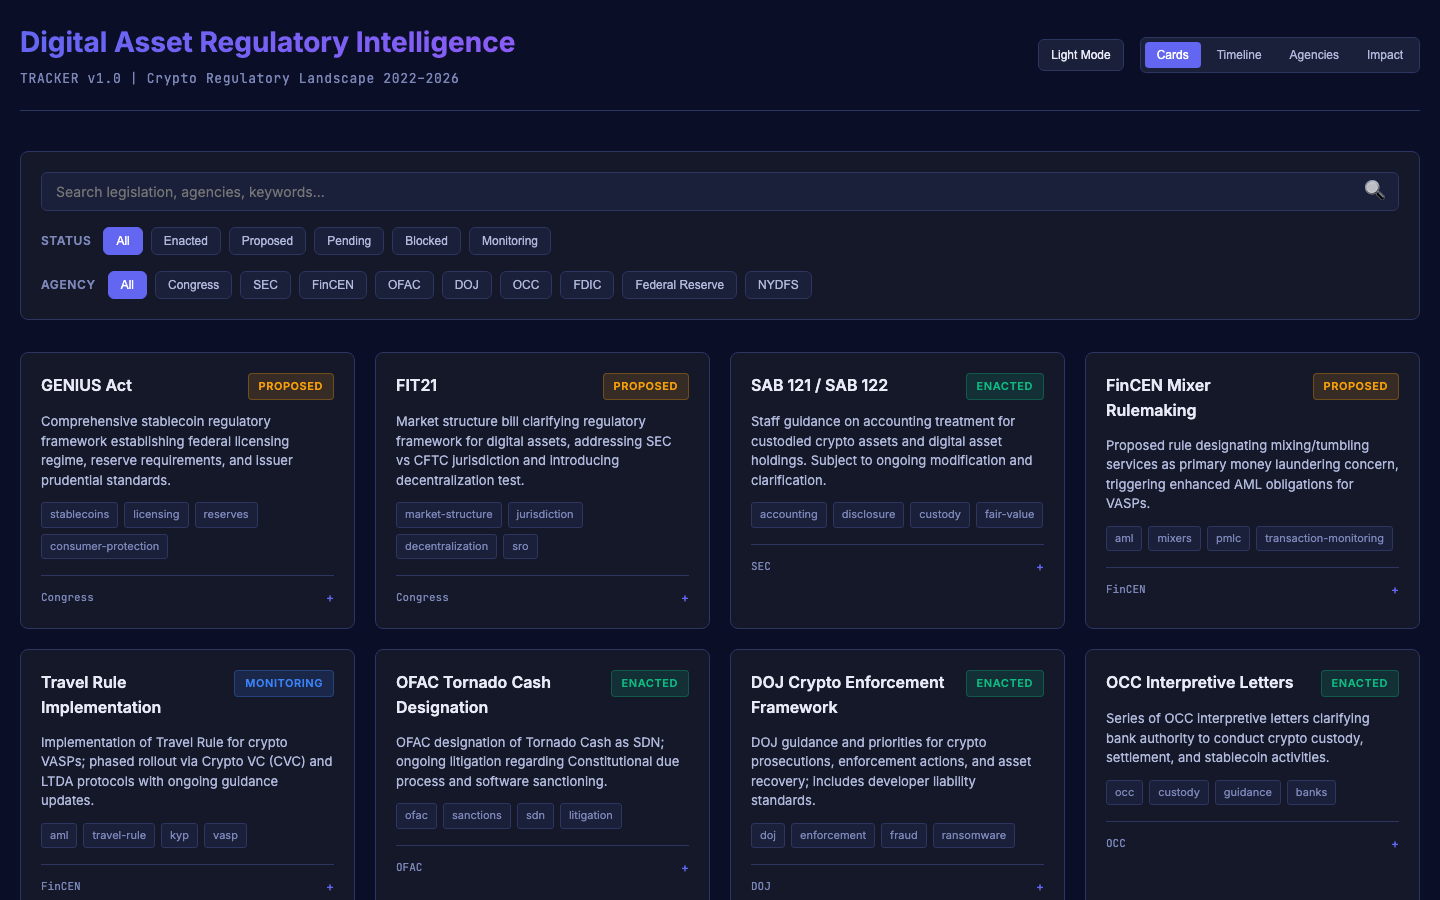Click the transaction-monitoring tag

(x=1324, y=539)
